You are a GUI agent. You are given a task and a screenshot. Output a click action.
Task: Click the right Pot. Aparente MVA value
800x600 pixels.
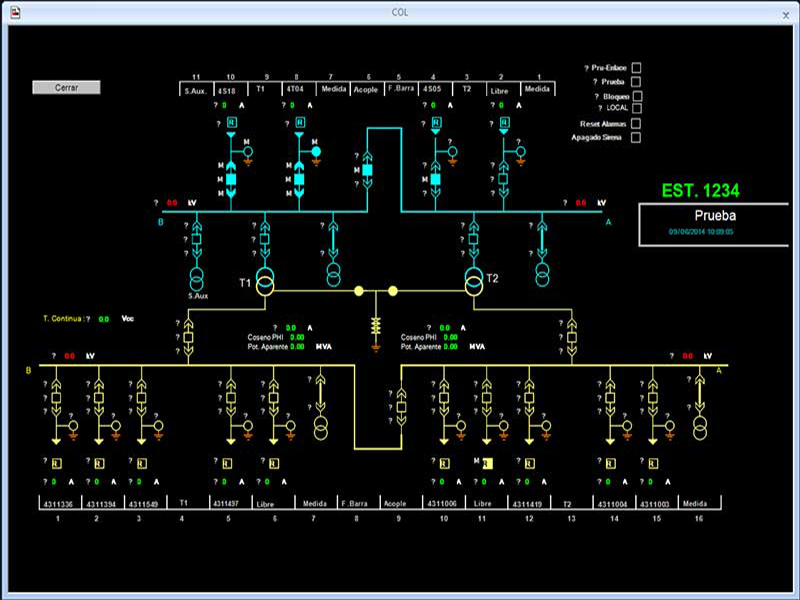click(x=451, y=346)
